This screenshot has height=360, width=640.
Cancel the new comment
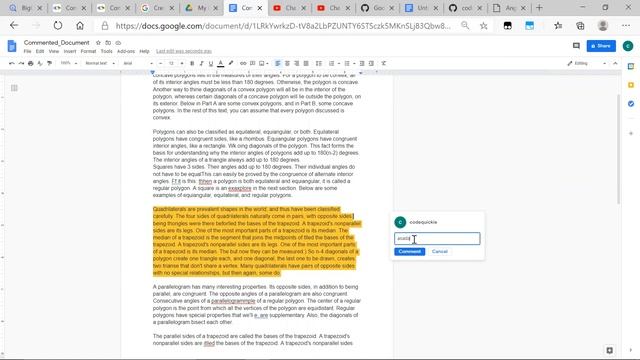440,251
